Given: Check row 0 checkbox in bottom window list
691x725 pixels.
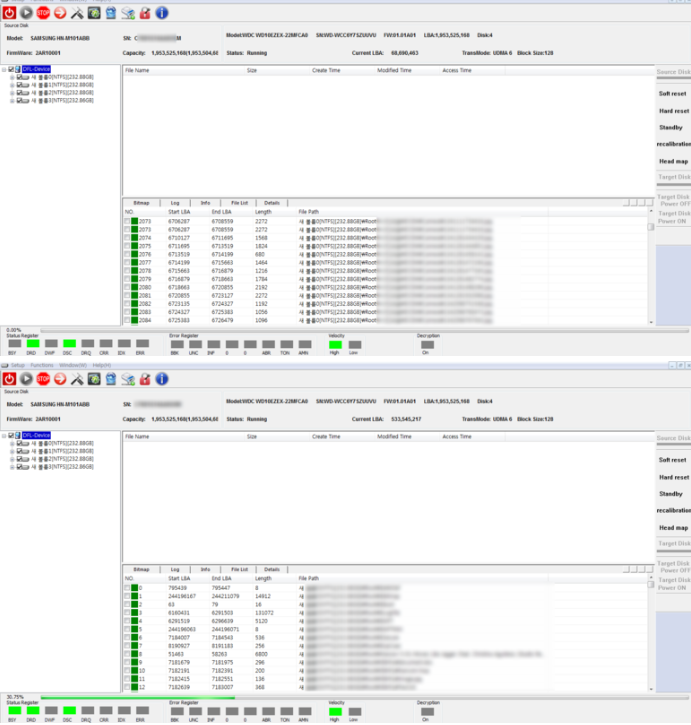Looking at the screenshot, I should (127, 588).
